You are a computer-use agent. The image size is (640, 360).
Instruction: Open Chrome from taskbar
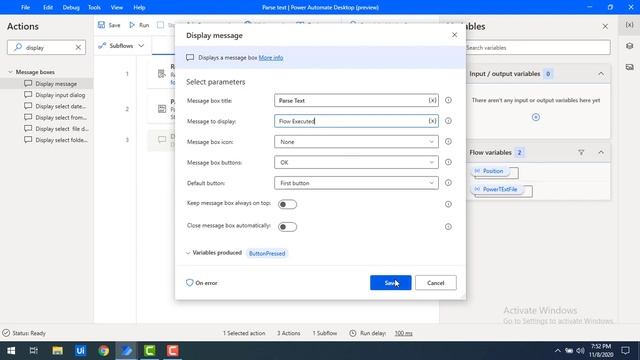pos(103,351)
